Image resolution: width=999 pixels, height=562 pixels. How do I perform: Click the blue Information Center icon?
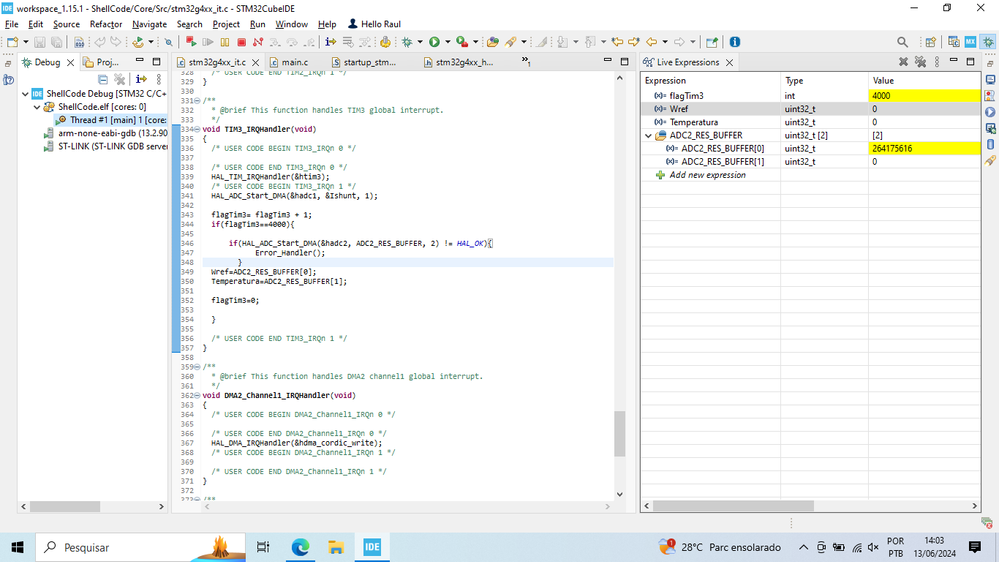coord(735,42)
